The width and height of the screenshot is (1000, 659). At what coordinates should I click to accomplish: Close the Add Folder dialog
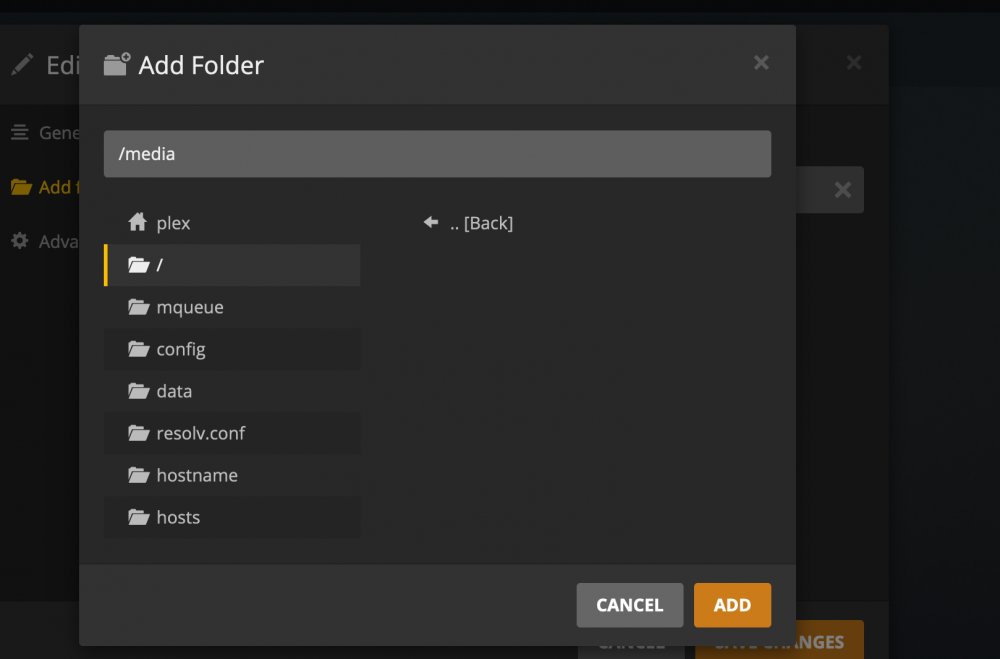761,63
